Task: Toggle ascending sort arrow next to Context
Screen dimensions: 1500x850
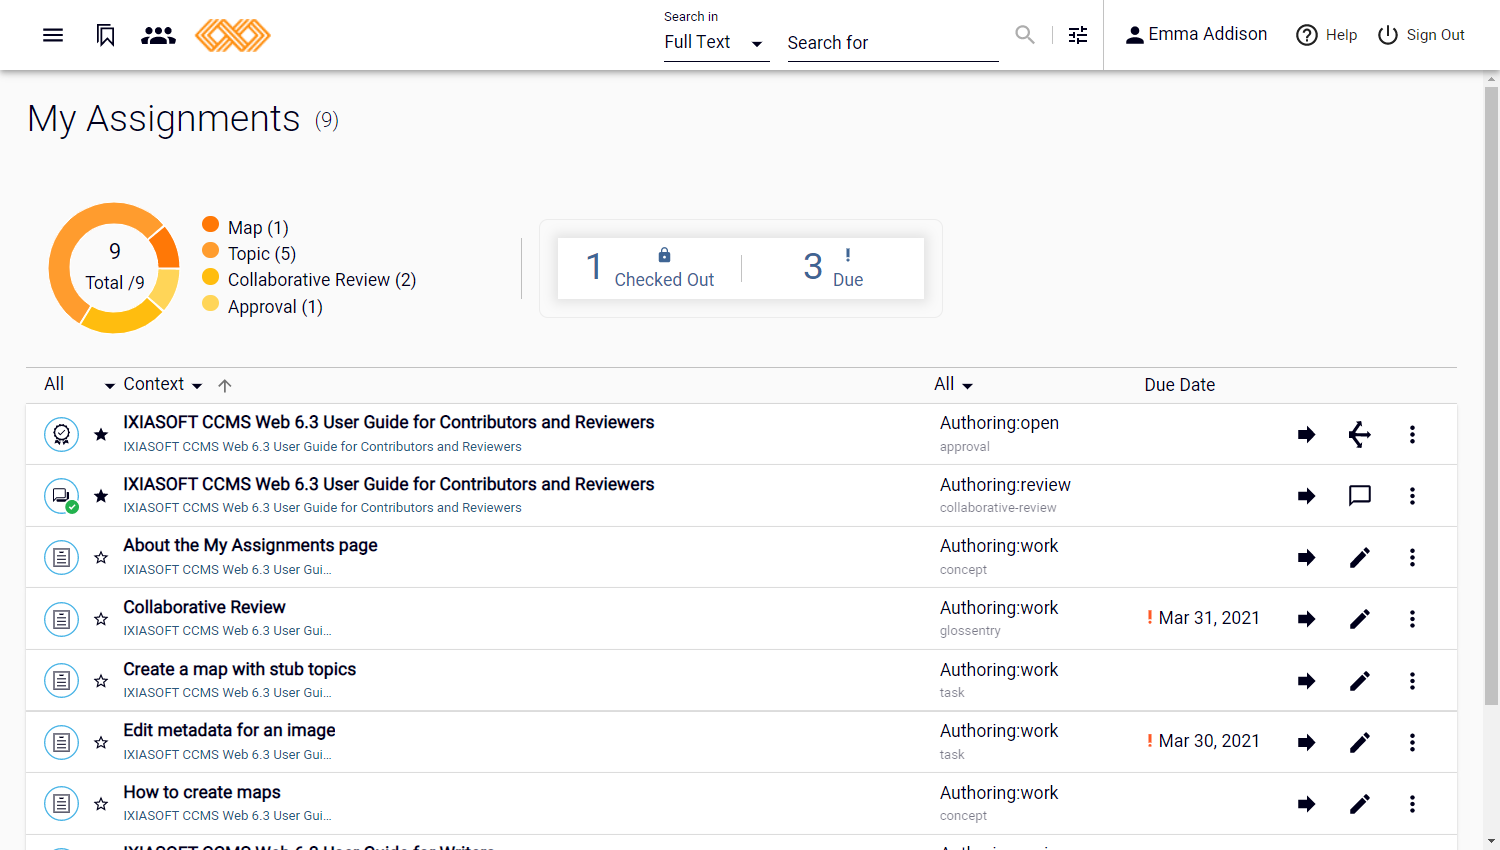Action: pyautogui.click(x=225, y=386)
